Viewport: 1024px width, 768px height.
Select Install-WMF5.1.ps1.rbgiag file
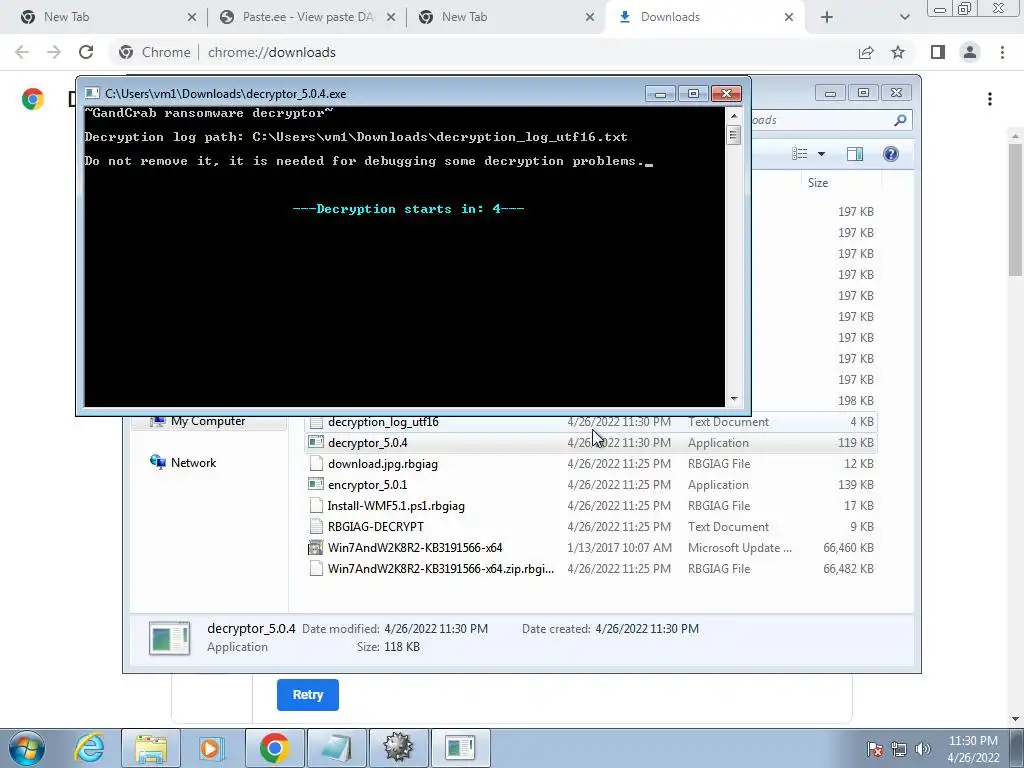591,505
